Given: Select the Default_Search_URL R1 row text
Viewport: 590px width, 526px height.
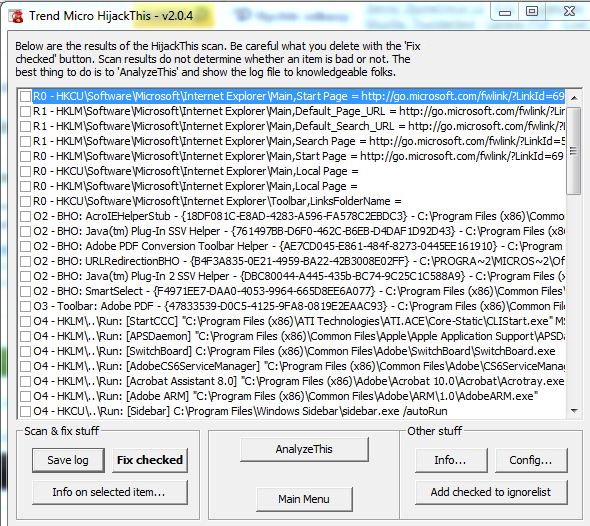Looking at the screenshot, I should (299, 126).
